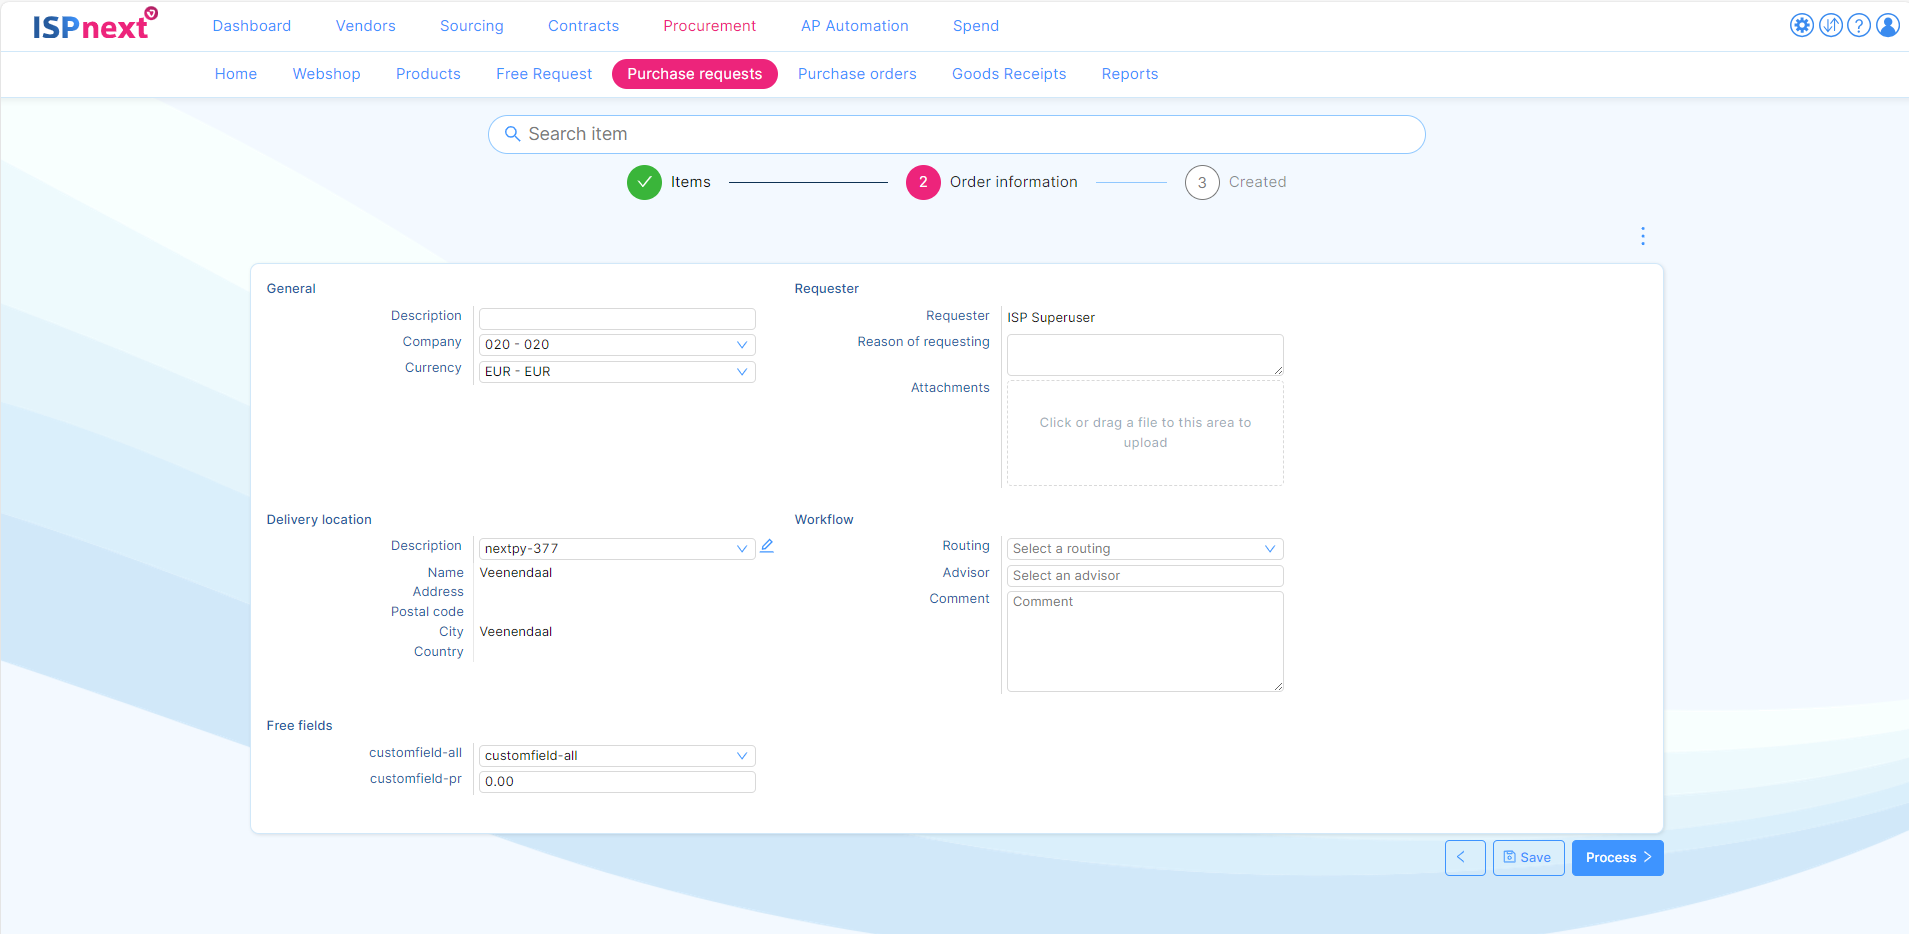Click the up/down arrows transfer icon
This screenshot has height=934, width=1909.
[x=1830, y=26]
